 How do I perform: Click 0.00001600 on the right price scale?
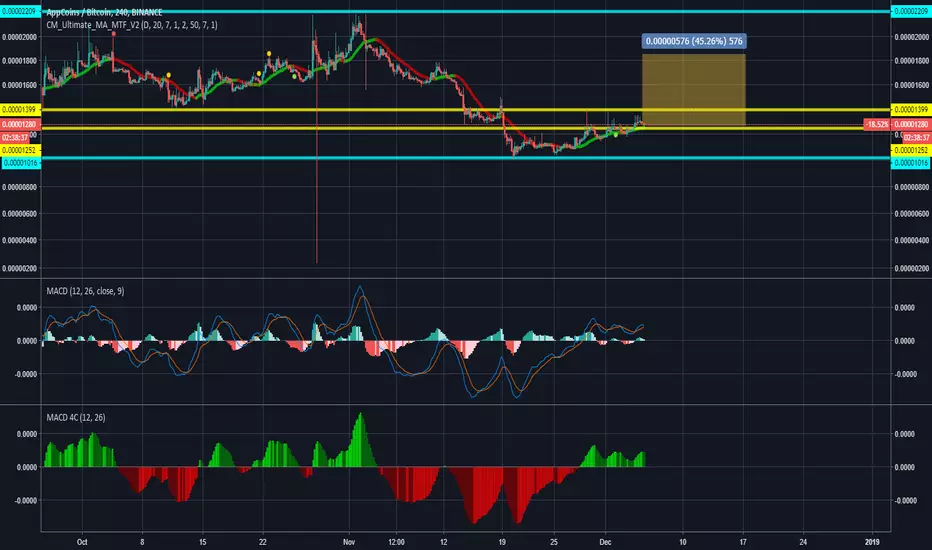pos(911,85)
